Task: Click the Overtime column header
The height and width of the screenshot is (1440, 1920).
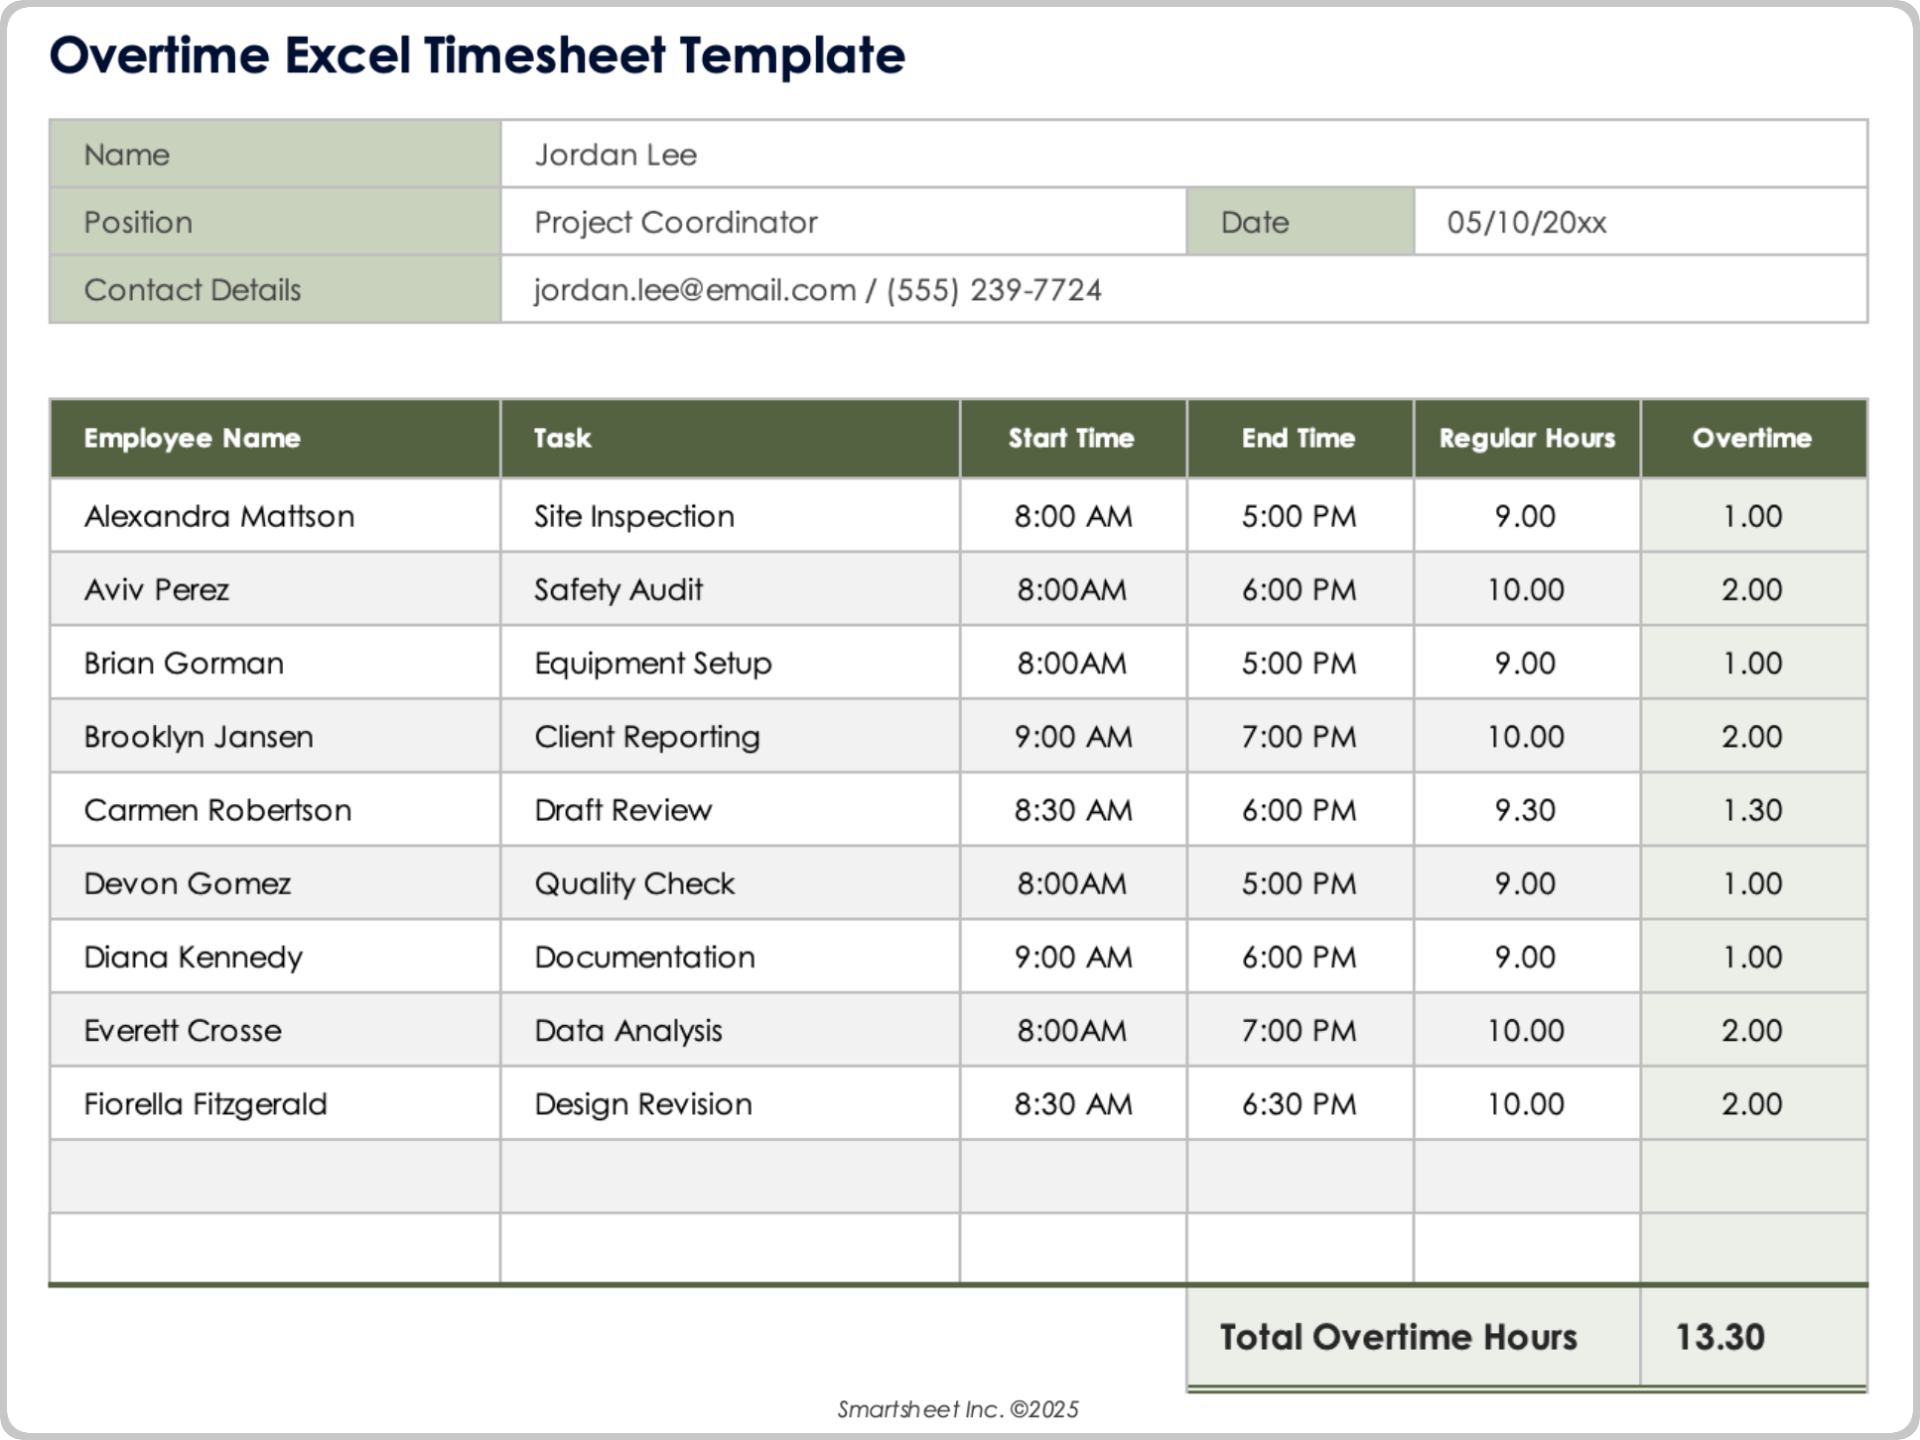Action: coord(1751,438)
